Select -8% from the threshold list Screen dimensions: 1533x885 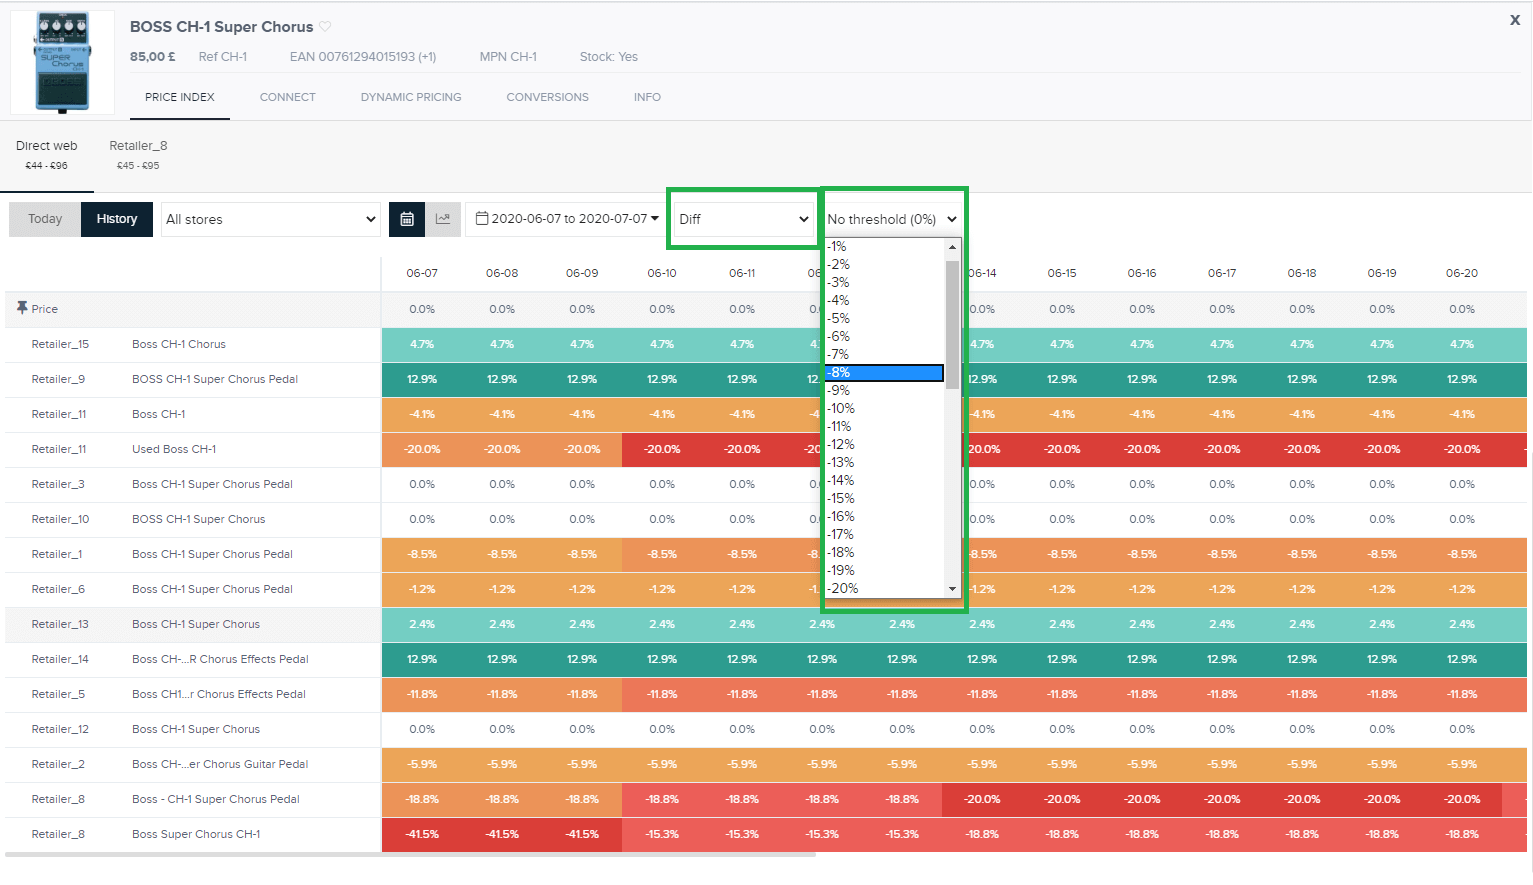coord(884,372)
